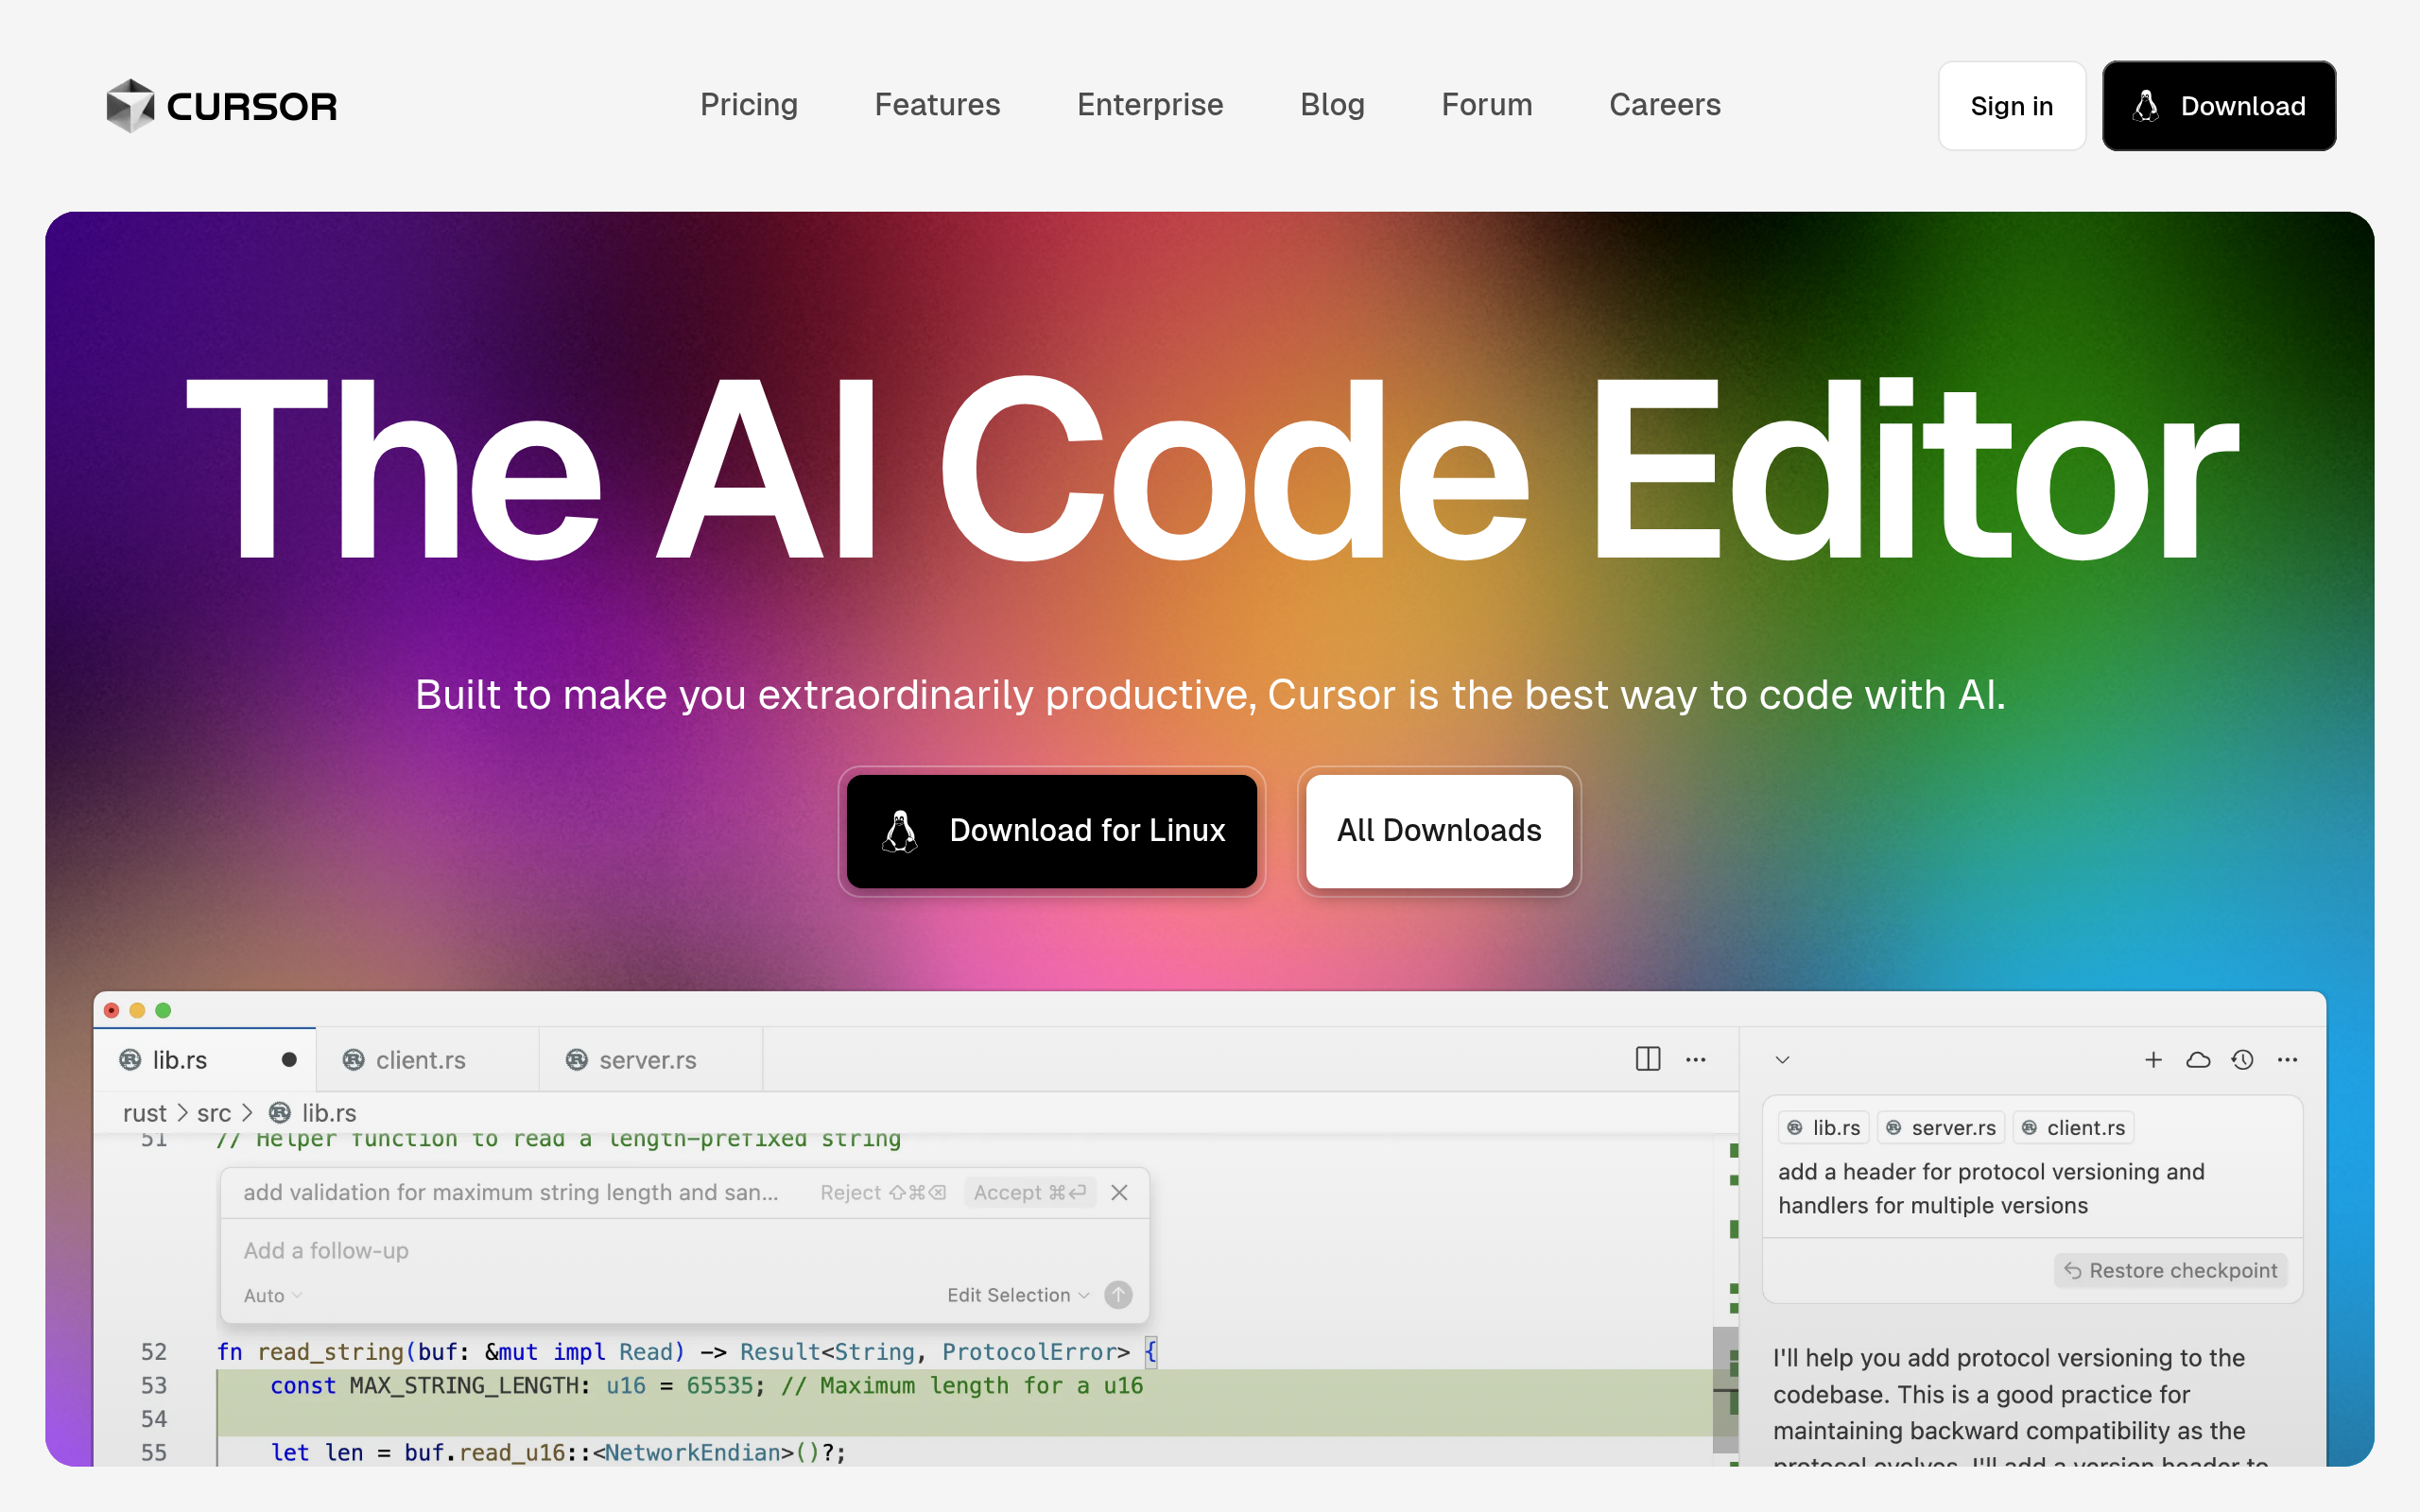Click the client.rs context chip in chat
The image size is (2420, 1512).
[x=2074, y=1128]
